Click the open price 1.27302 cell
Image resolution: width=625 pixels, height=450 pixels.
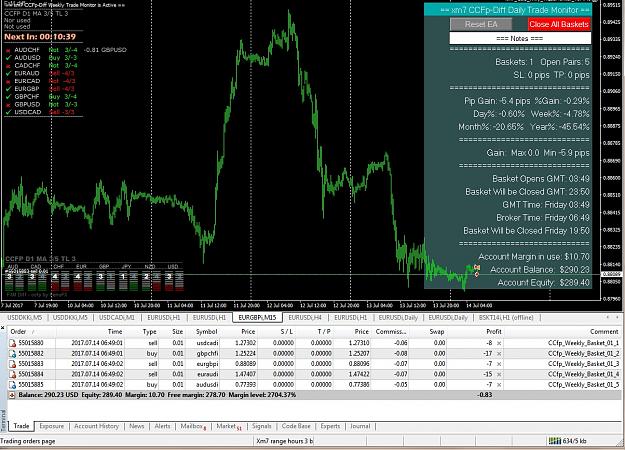(x=246, y=343)
